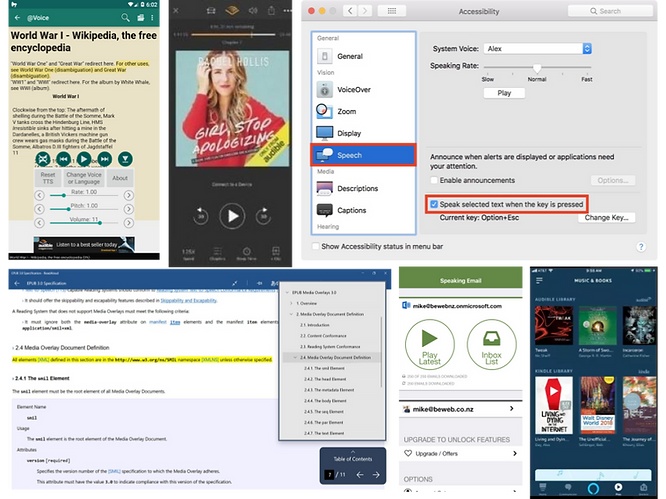666x499 pixels.
Task: Select Descriptions in Accessibility sidebar
Action: point(364,188)
